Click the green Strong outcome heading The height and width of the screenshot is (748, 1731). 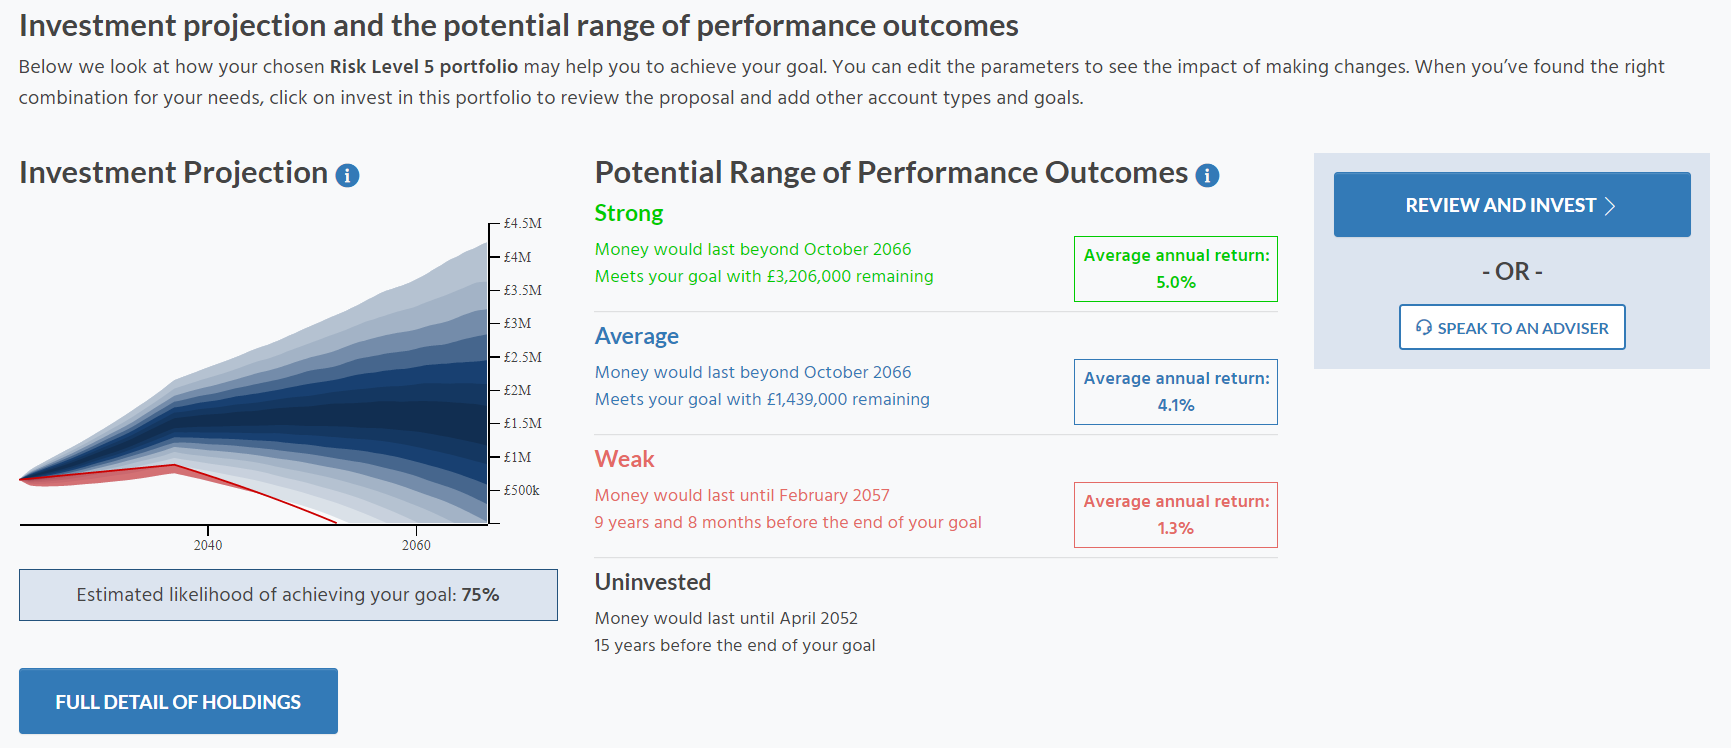[x=629, y=213]
